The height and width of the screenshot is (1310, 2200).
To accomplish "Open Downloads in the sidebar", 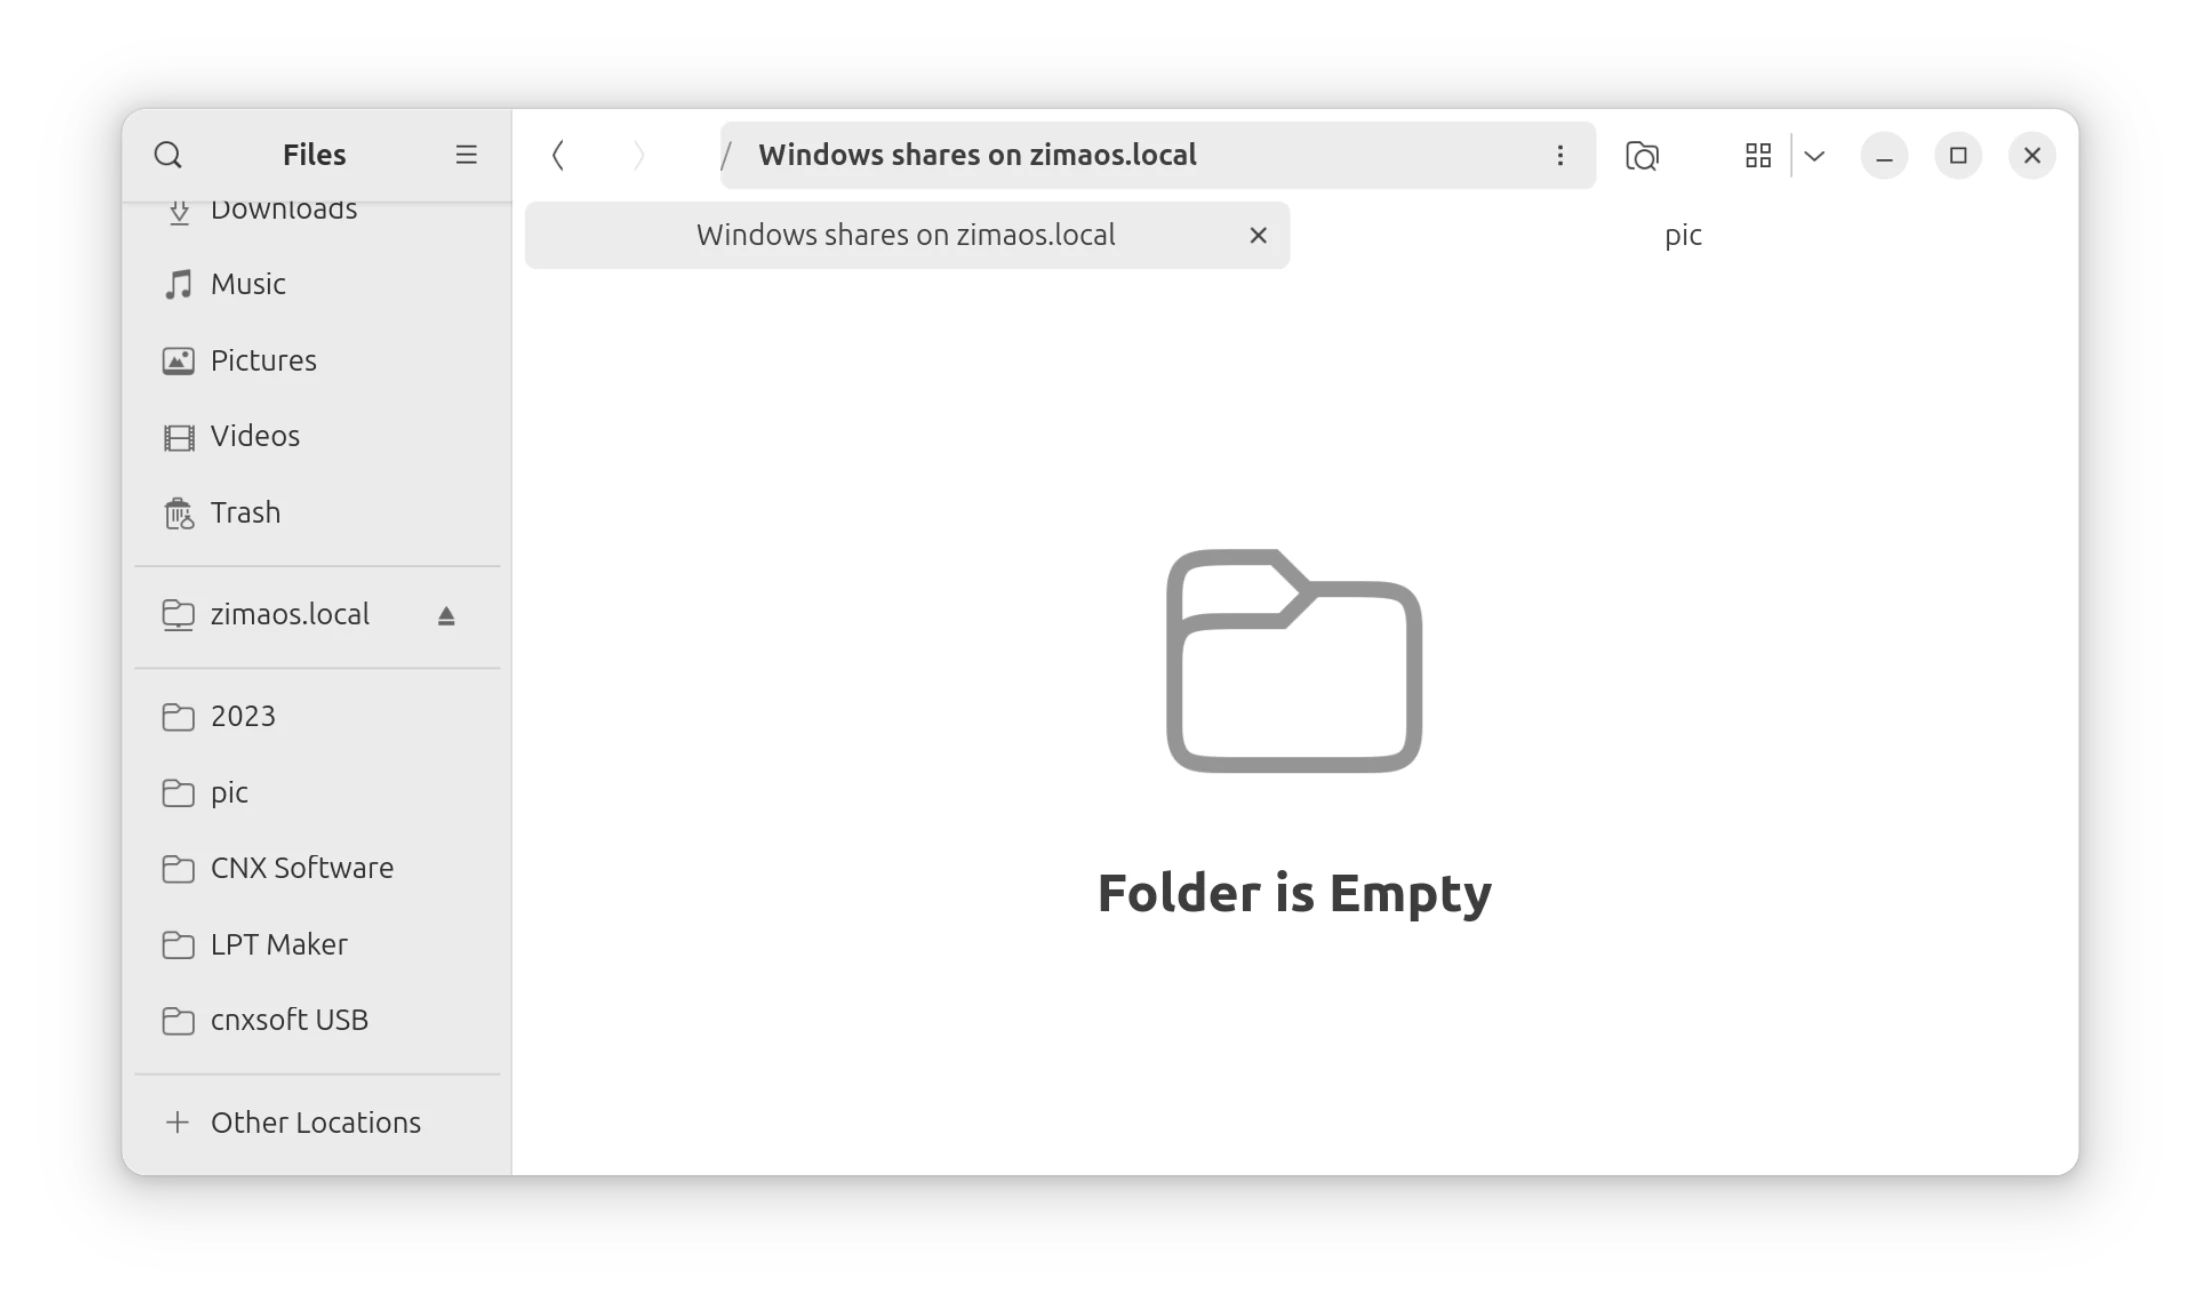I will (x=317, y=209).
